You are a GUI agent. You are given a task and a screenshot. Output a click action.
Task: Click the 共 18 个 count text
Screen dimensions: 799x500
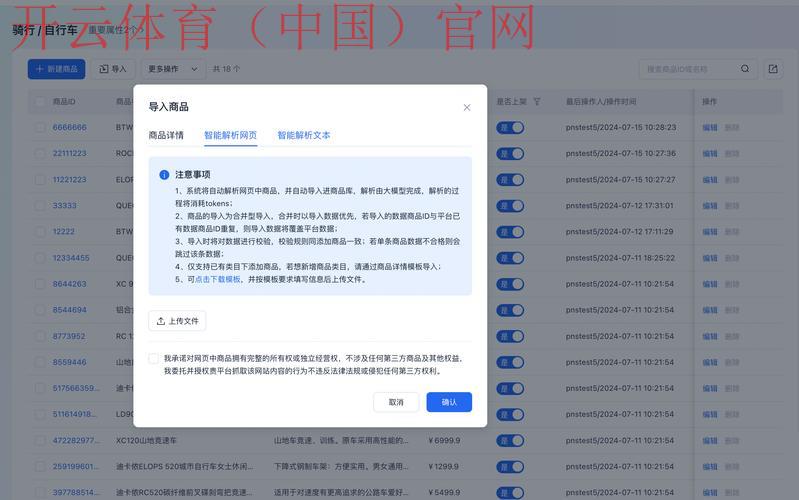226,69
